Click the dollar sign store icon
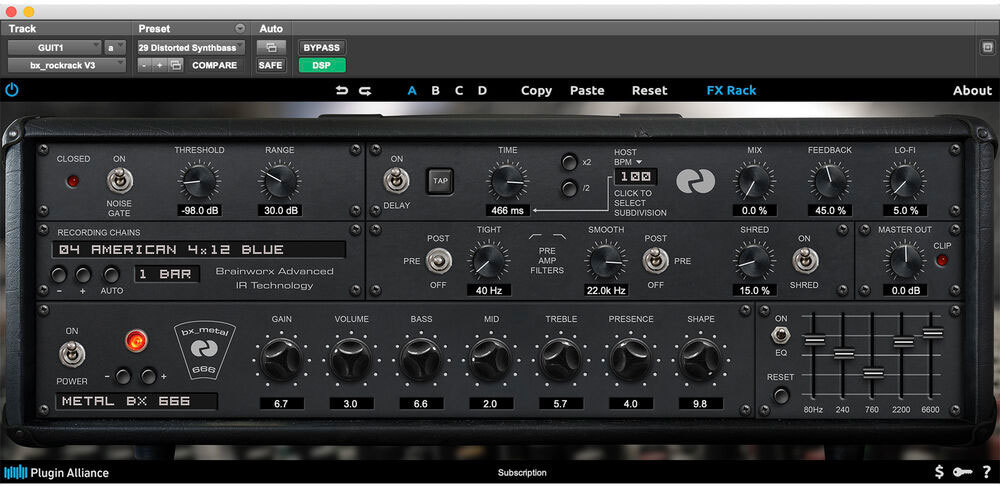1000x488 pixels. click(x=938, y=472)
